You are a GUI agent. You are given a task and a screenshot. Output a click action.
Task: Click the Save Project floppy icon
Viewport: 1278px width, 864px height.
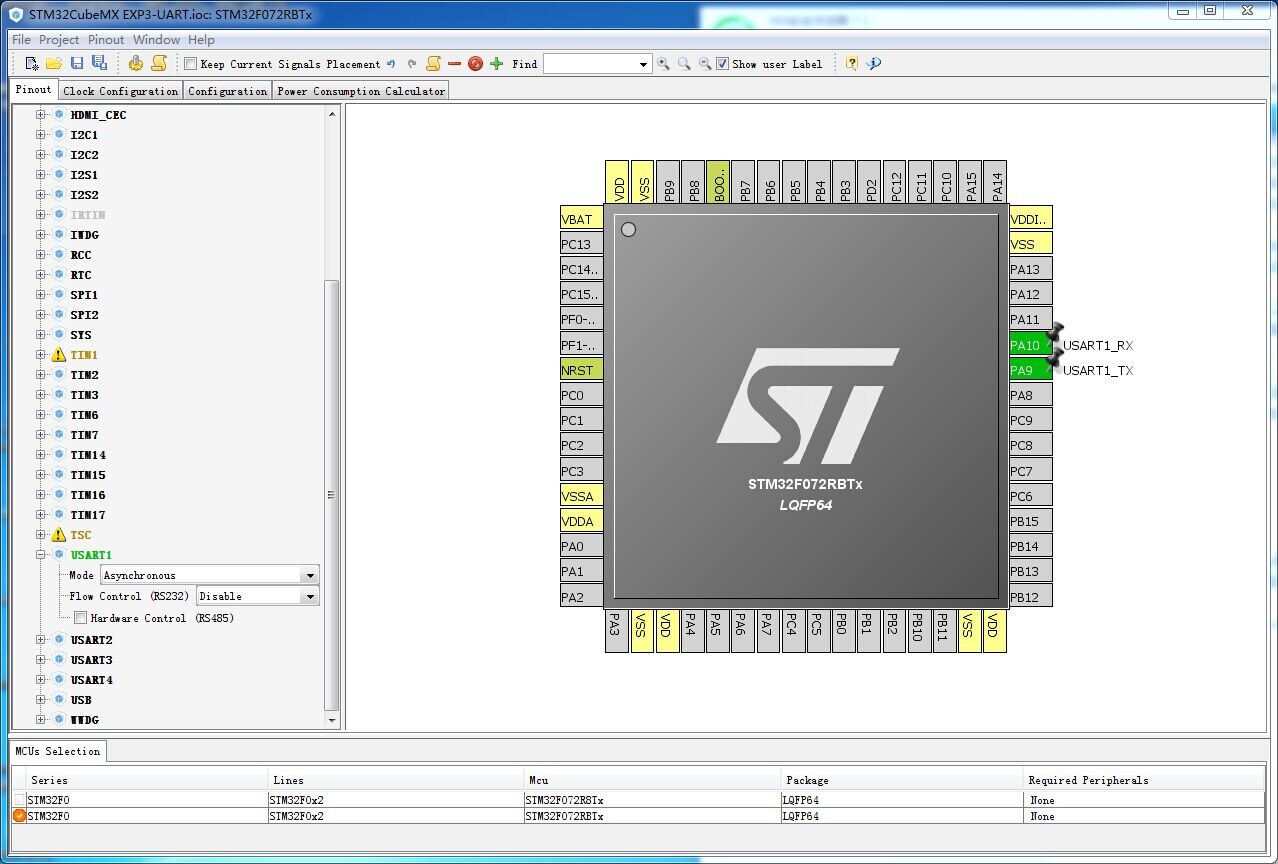pyautogui.click(x=77, y=64)
